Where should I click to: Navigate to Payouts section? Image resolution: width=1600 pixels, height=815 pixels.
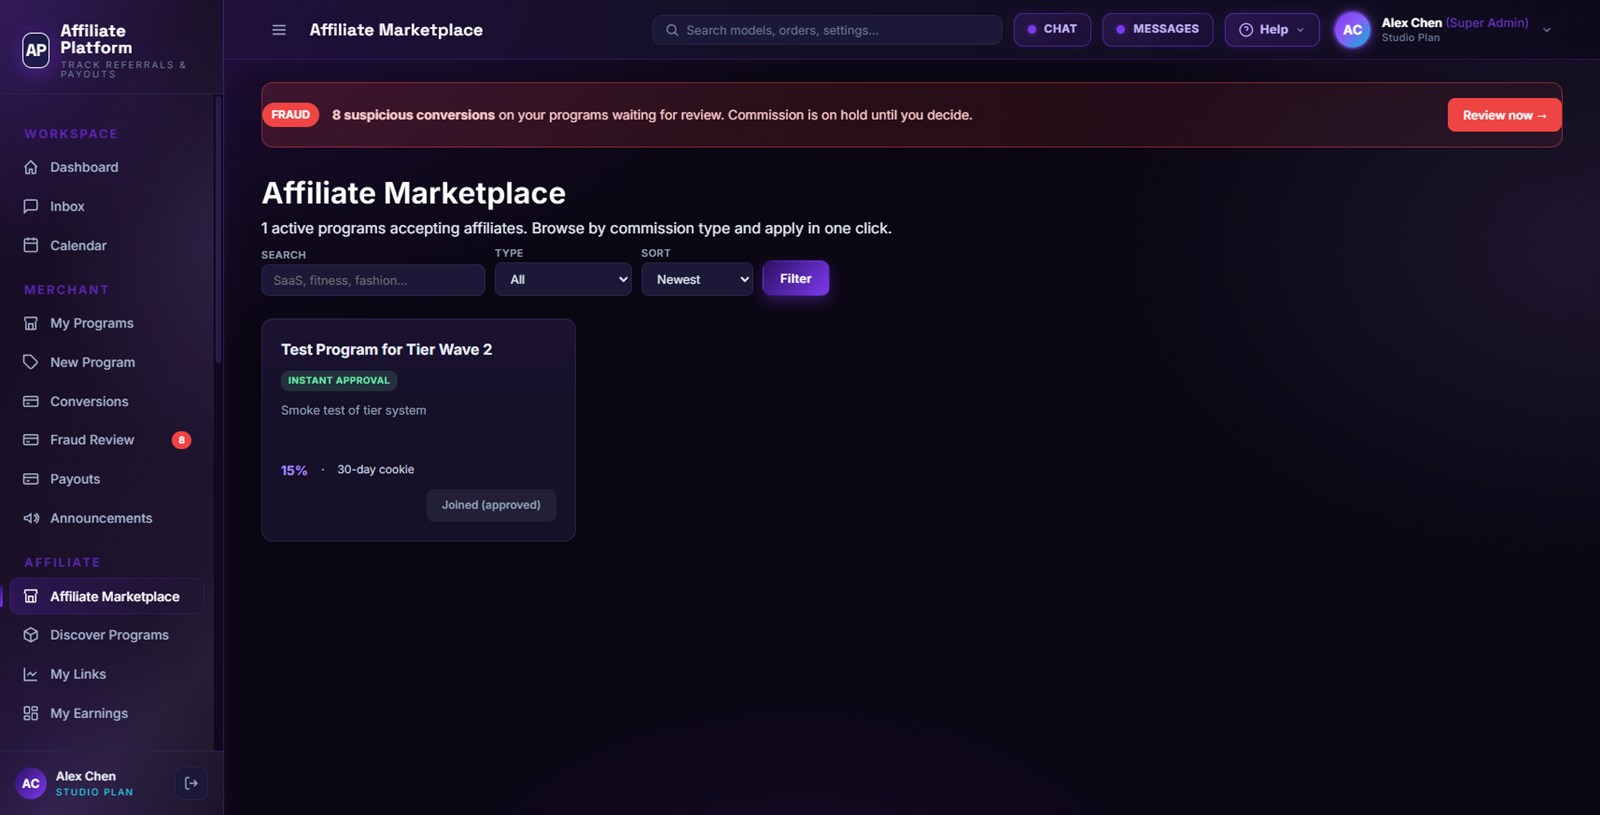(x=107, y=479)
